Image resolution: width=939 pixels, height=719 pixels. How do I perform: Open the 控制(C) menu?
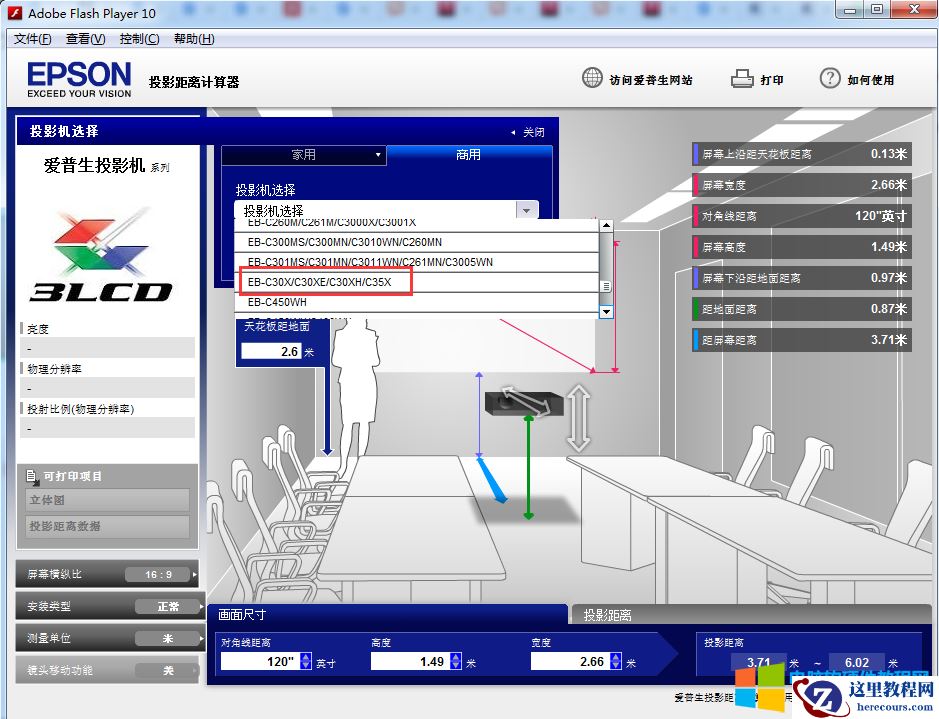pos(138,38)
